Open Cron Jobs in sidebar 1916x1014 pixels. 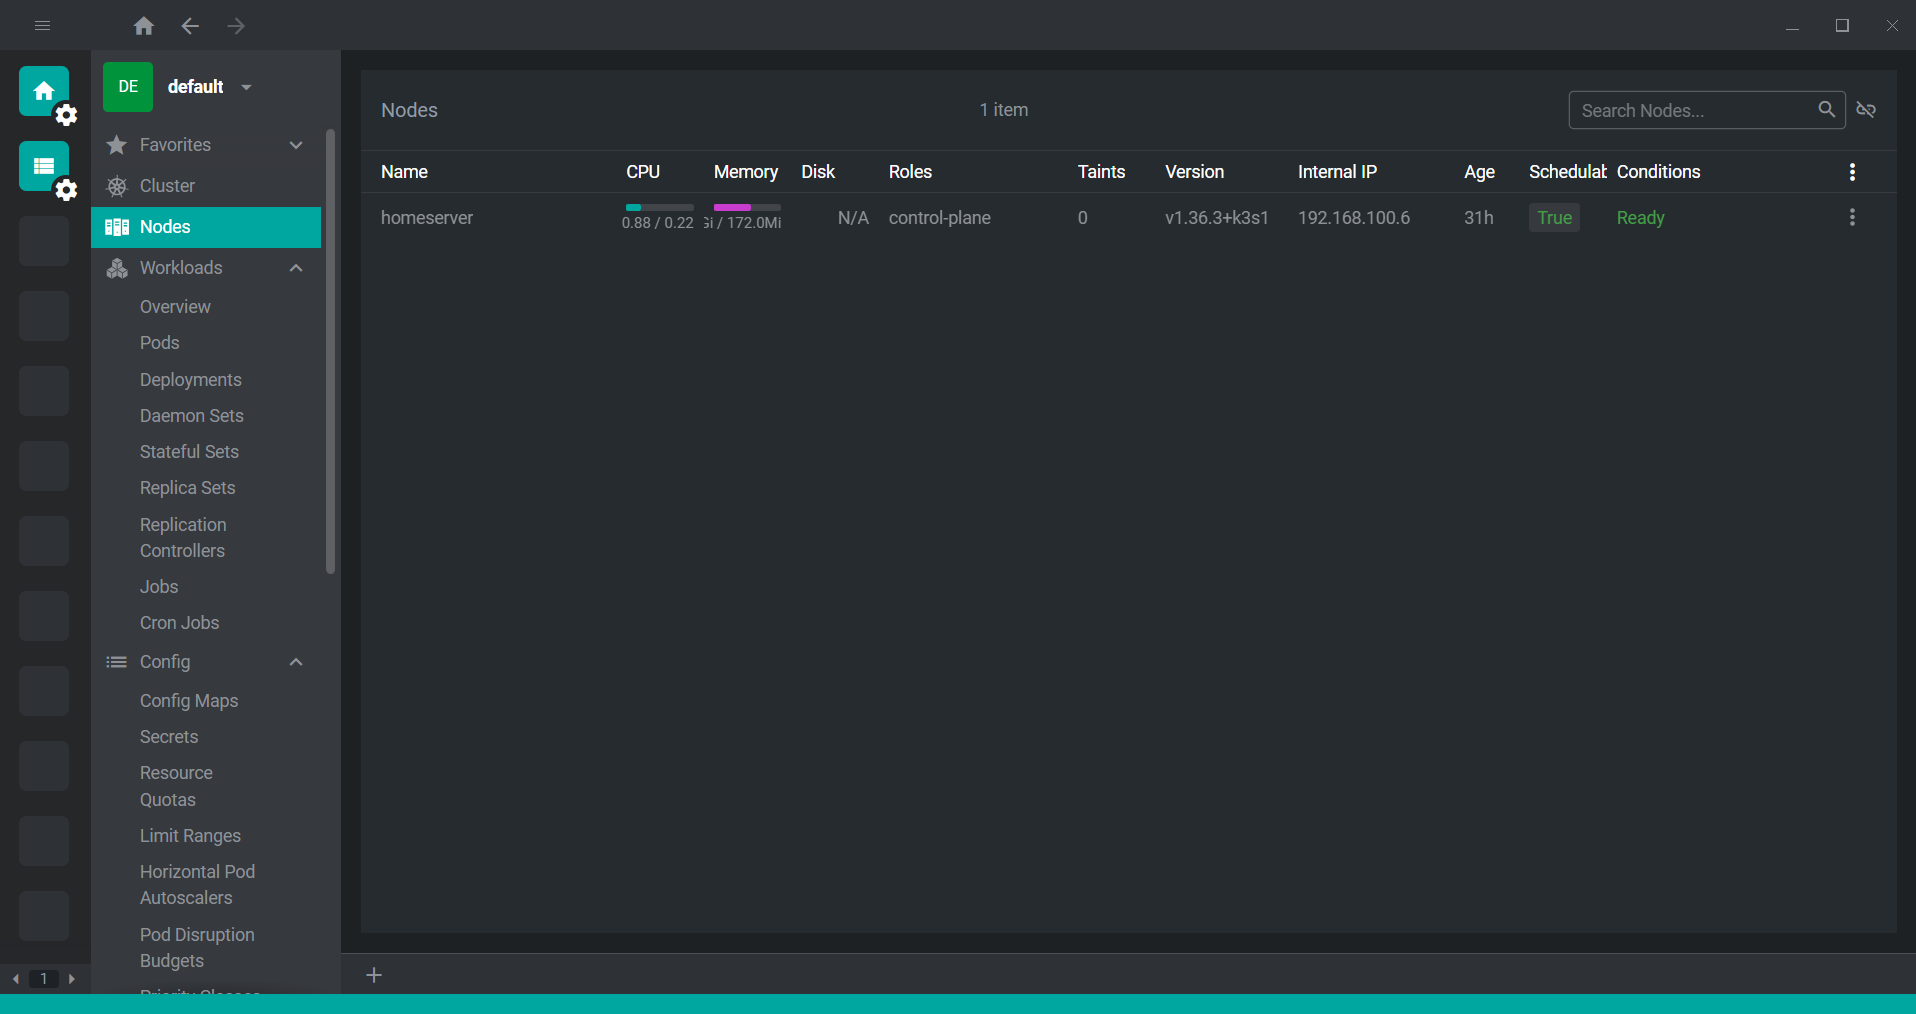(179, 623)
